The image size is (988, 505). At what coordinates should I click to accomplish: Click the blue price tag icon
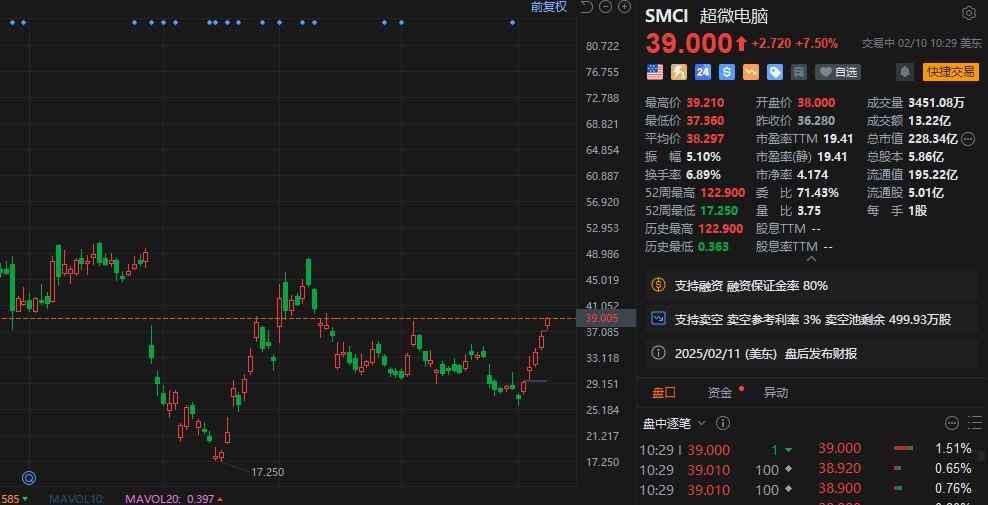774,73
